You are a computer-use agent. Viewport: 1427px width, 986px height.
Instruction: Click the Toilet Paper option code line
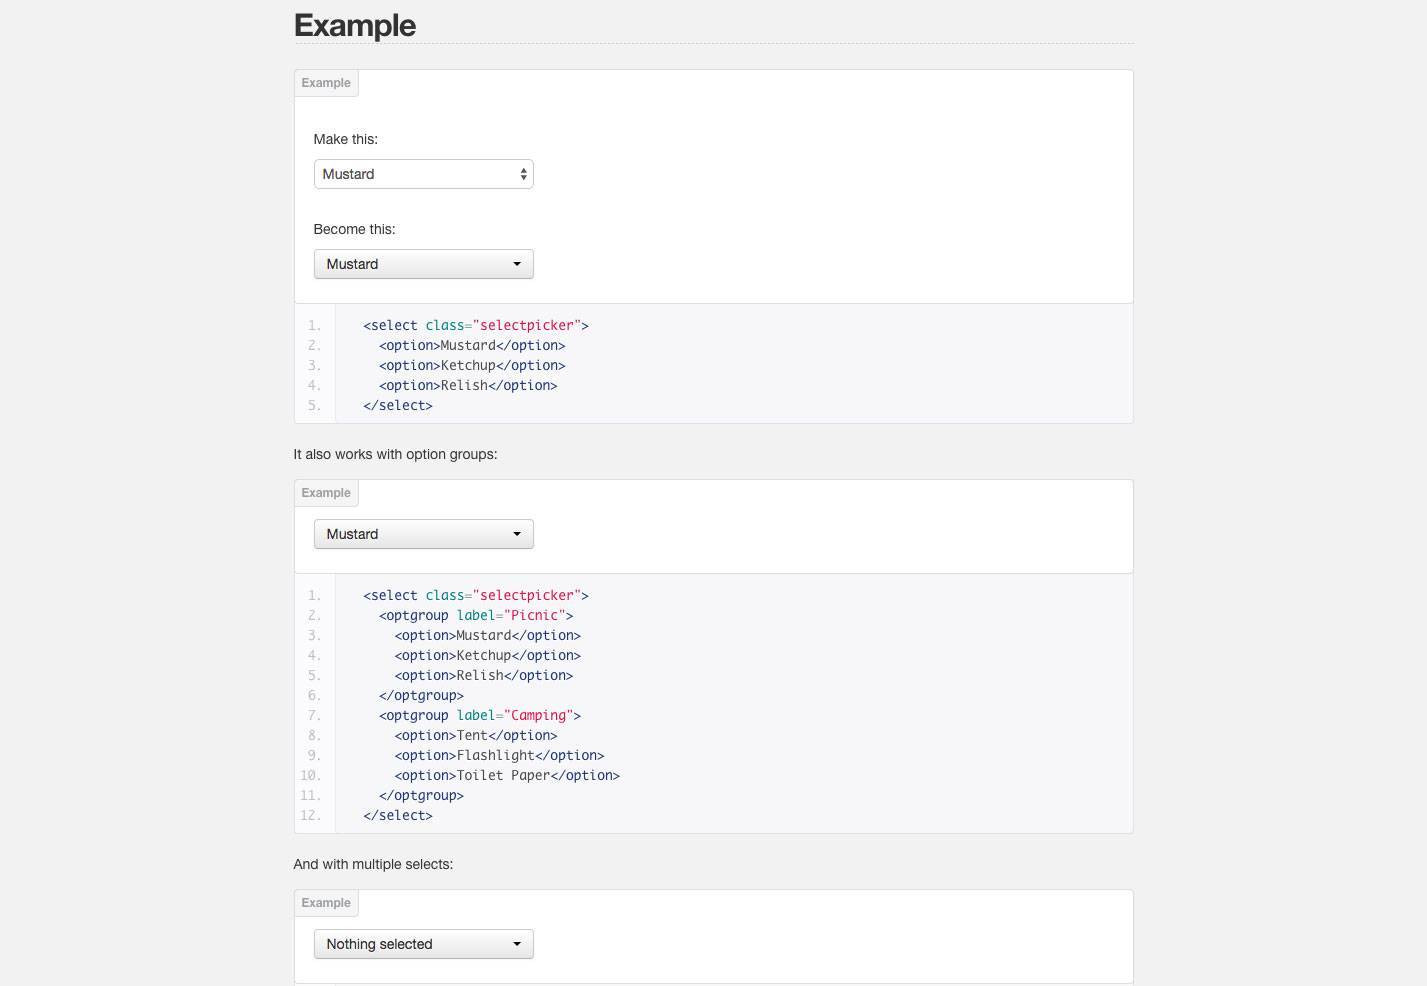click(x=507, y=775)
